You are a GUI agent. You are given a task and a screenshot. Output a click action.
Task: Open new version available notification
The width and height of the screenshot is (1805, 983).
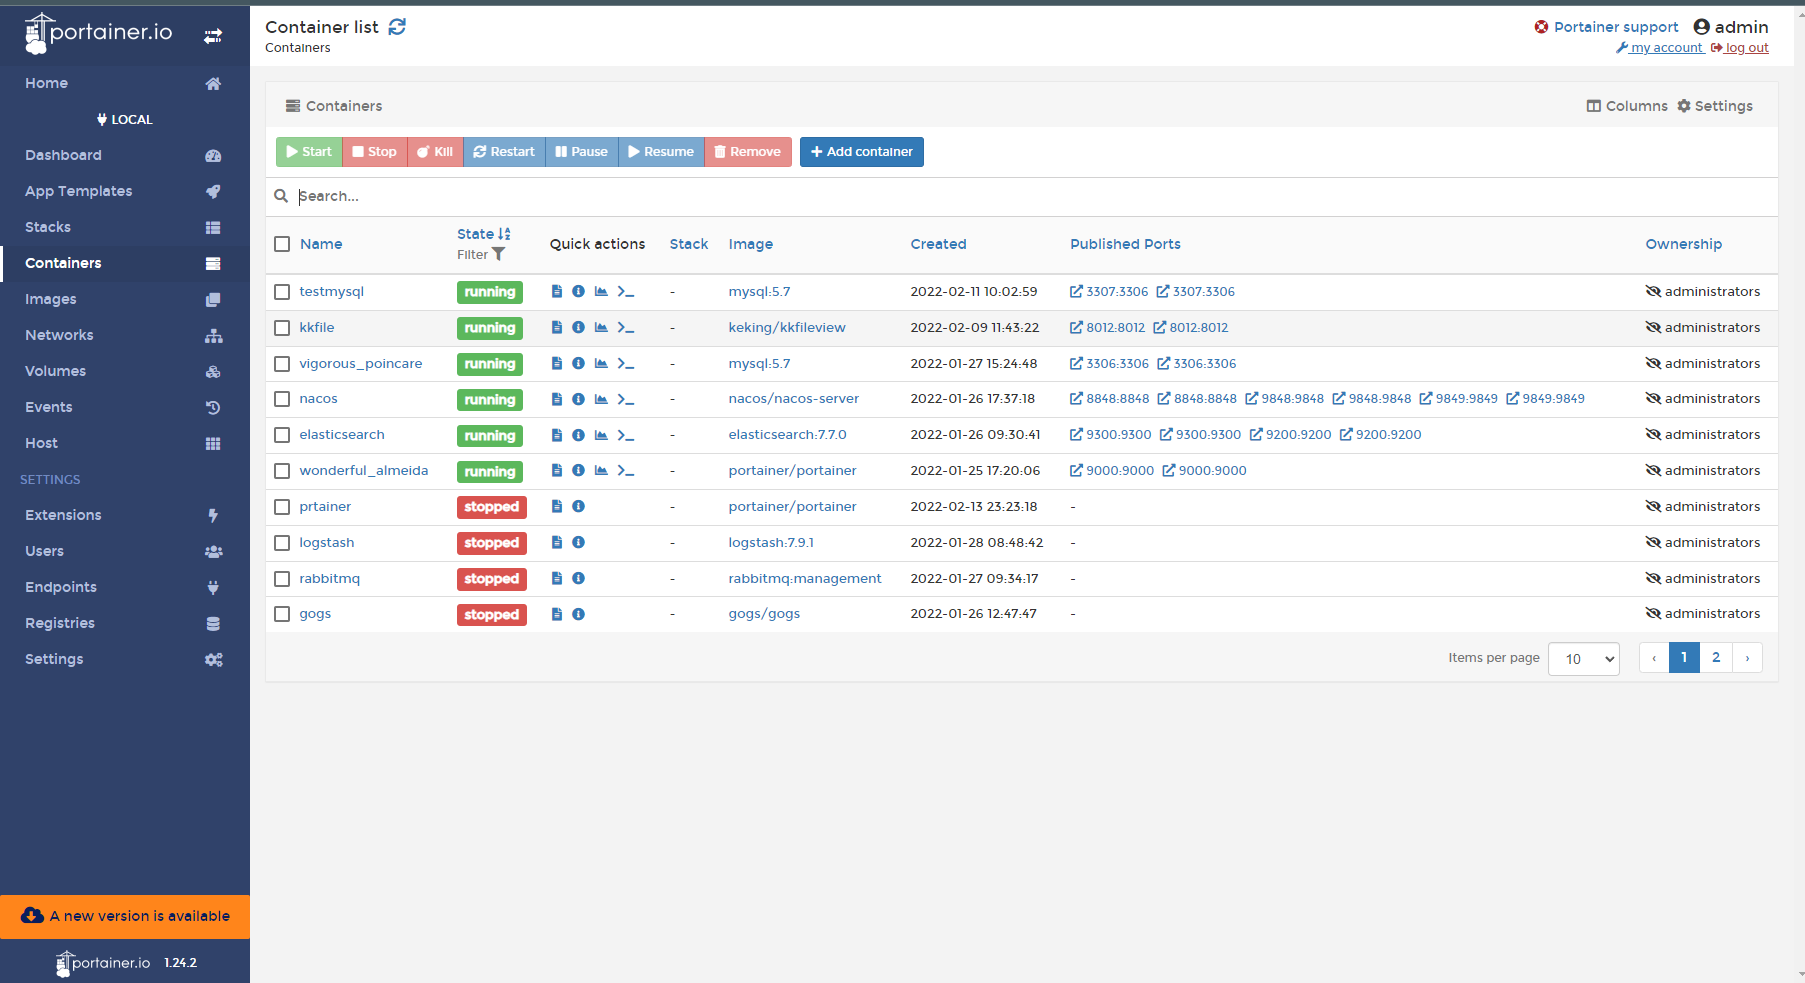(x=125, y=916)
